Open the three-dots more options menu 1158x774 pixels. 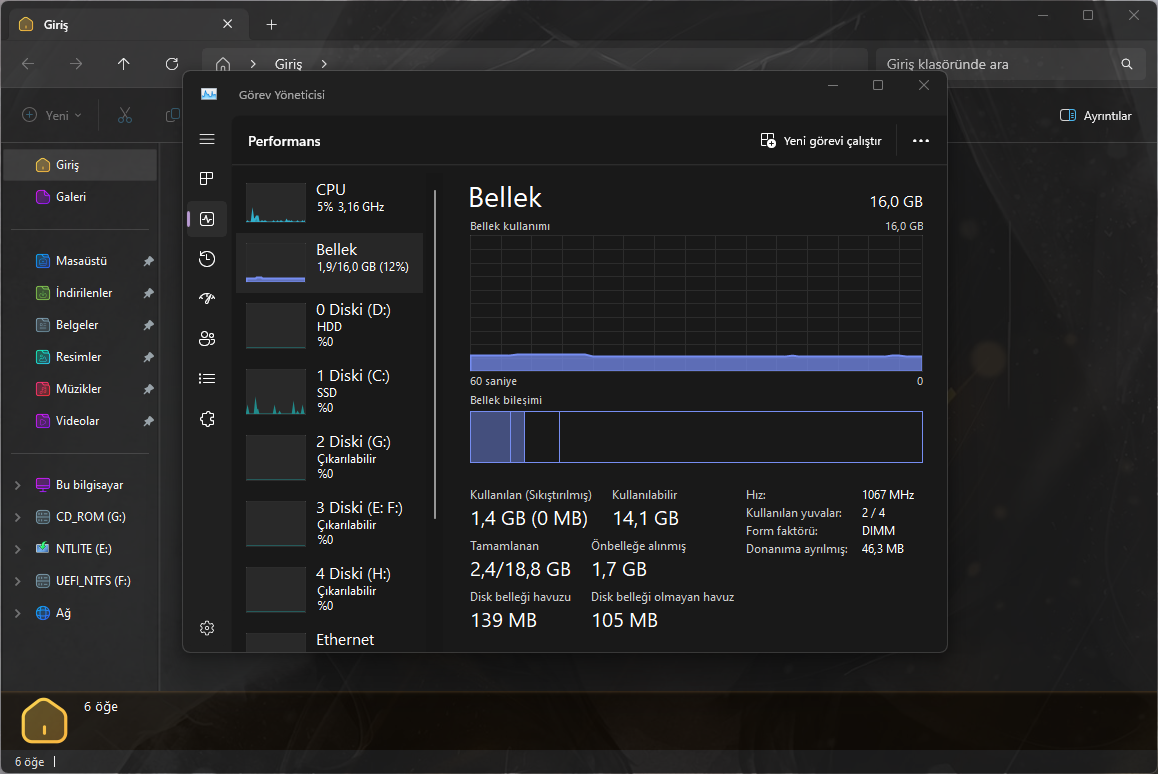[921, 141]
